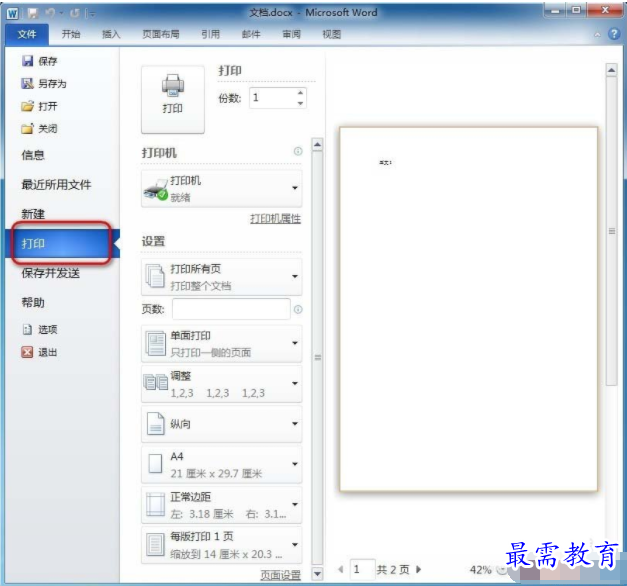Expand the 打印所有页 dropdown

tap(222, 277)
